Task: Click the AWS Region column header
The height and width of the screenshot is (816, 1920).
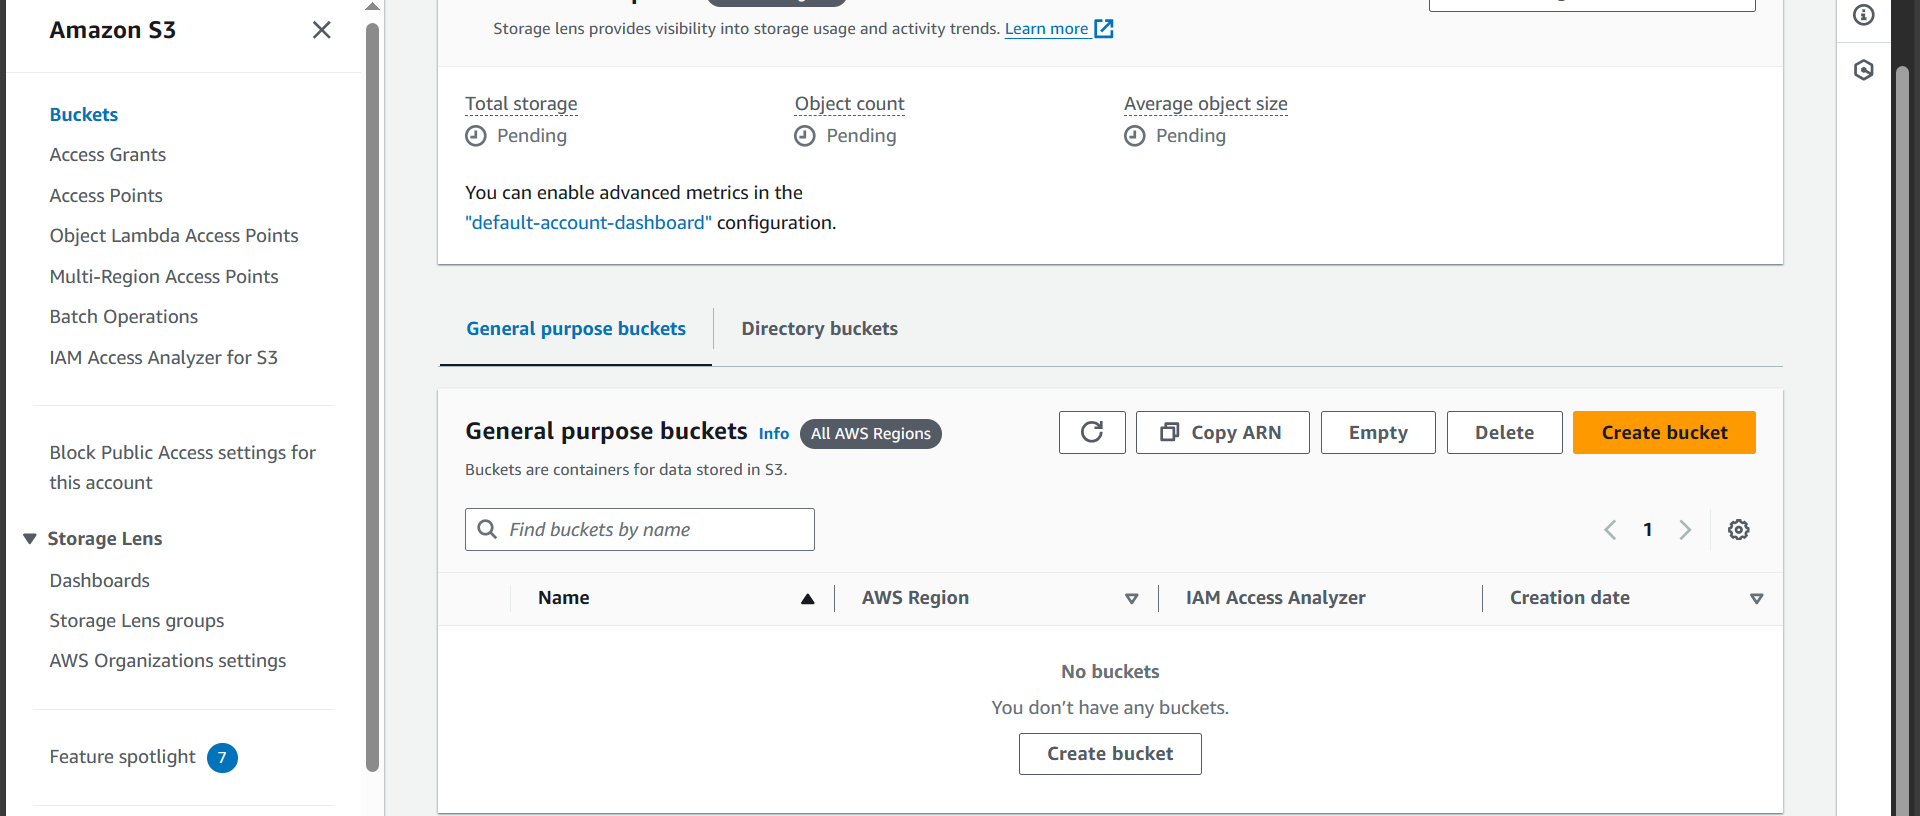Action: coord(915,598)
